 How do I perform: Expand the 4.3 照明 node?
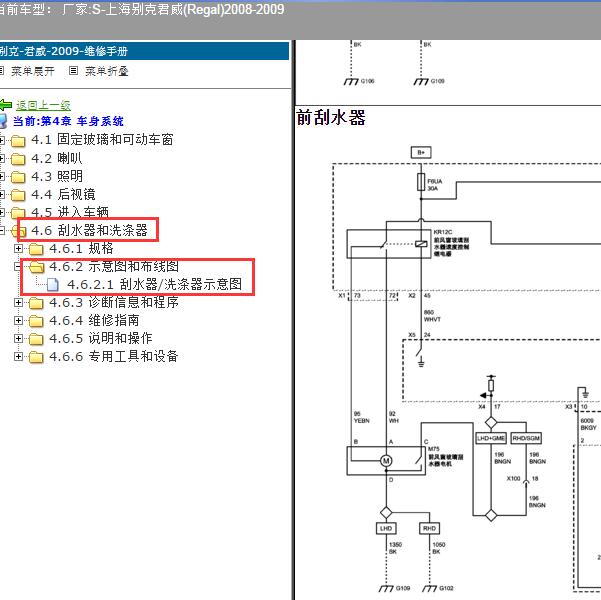click(x=2, y=176)
